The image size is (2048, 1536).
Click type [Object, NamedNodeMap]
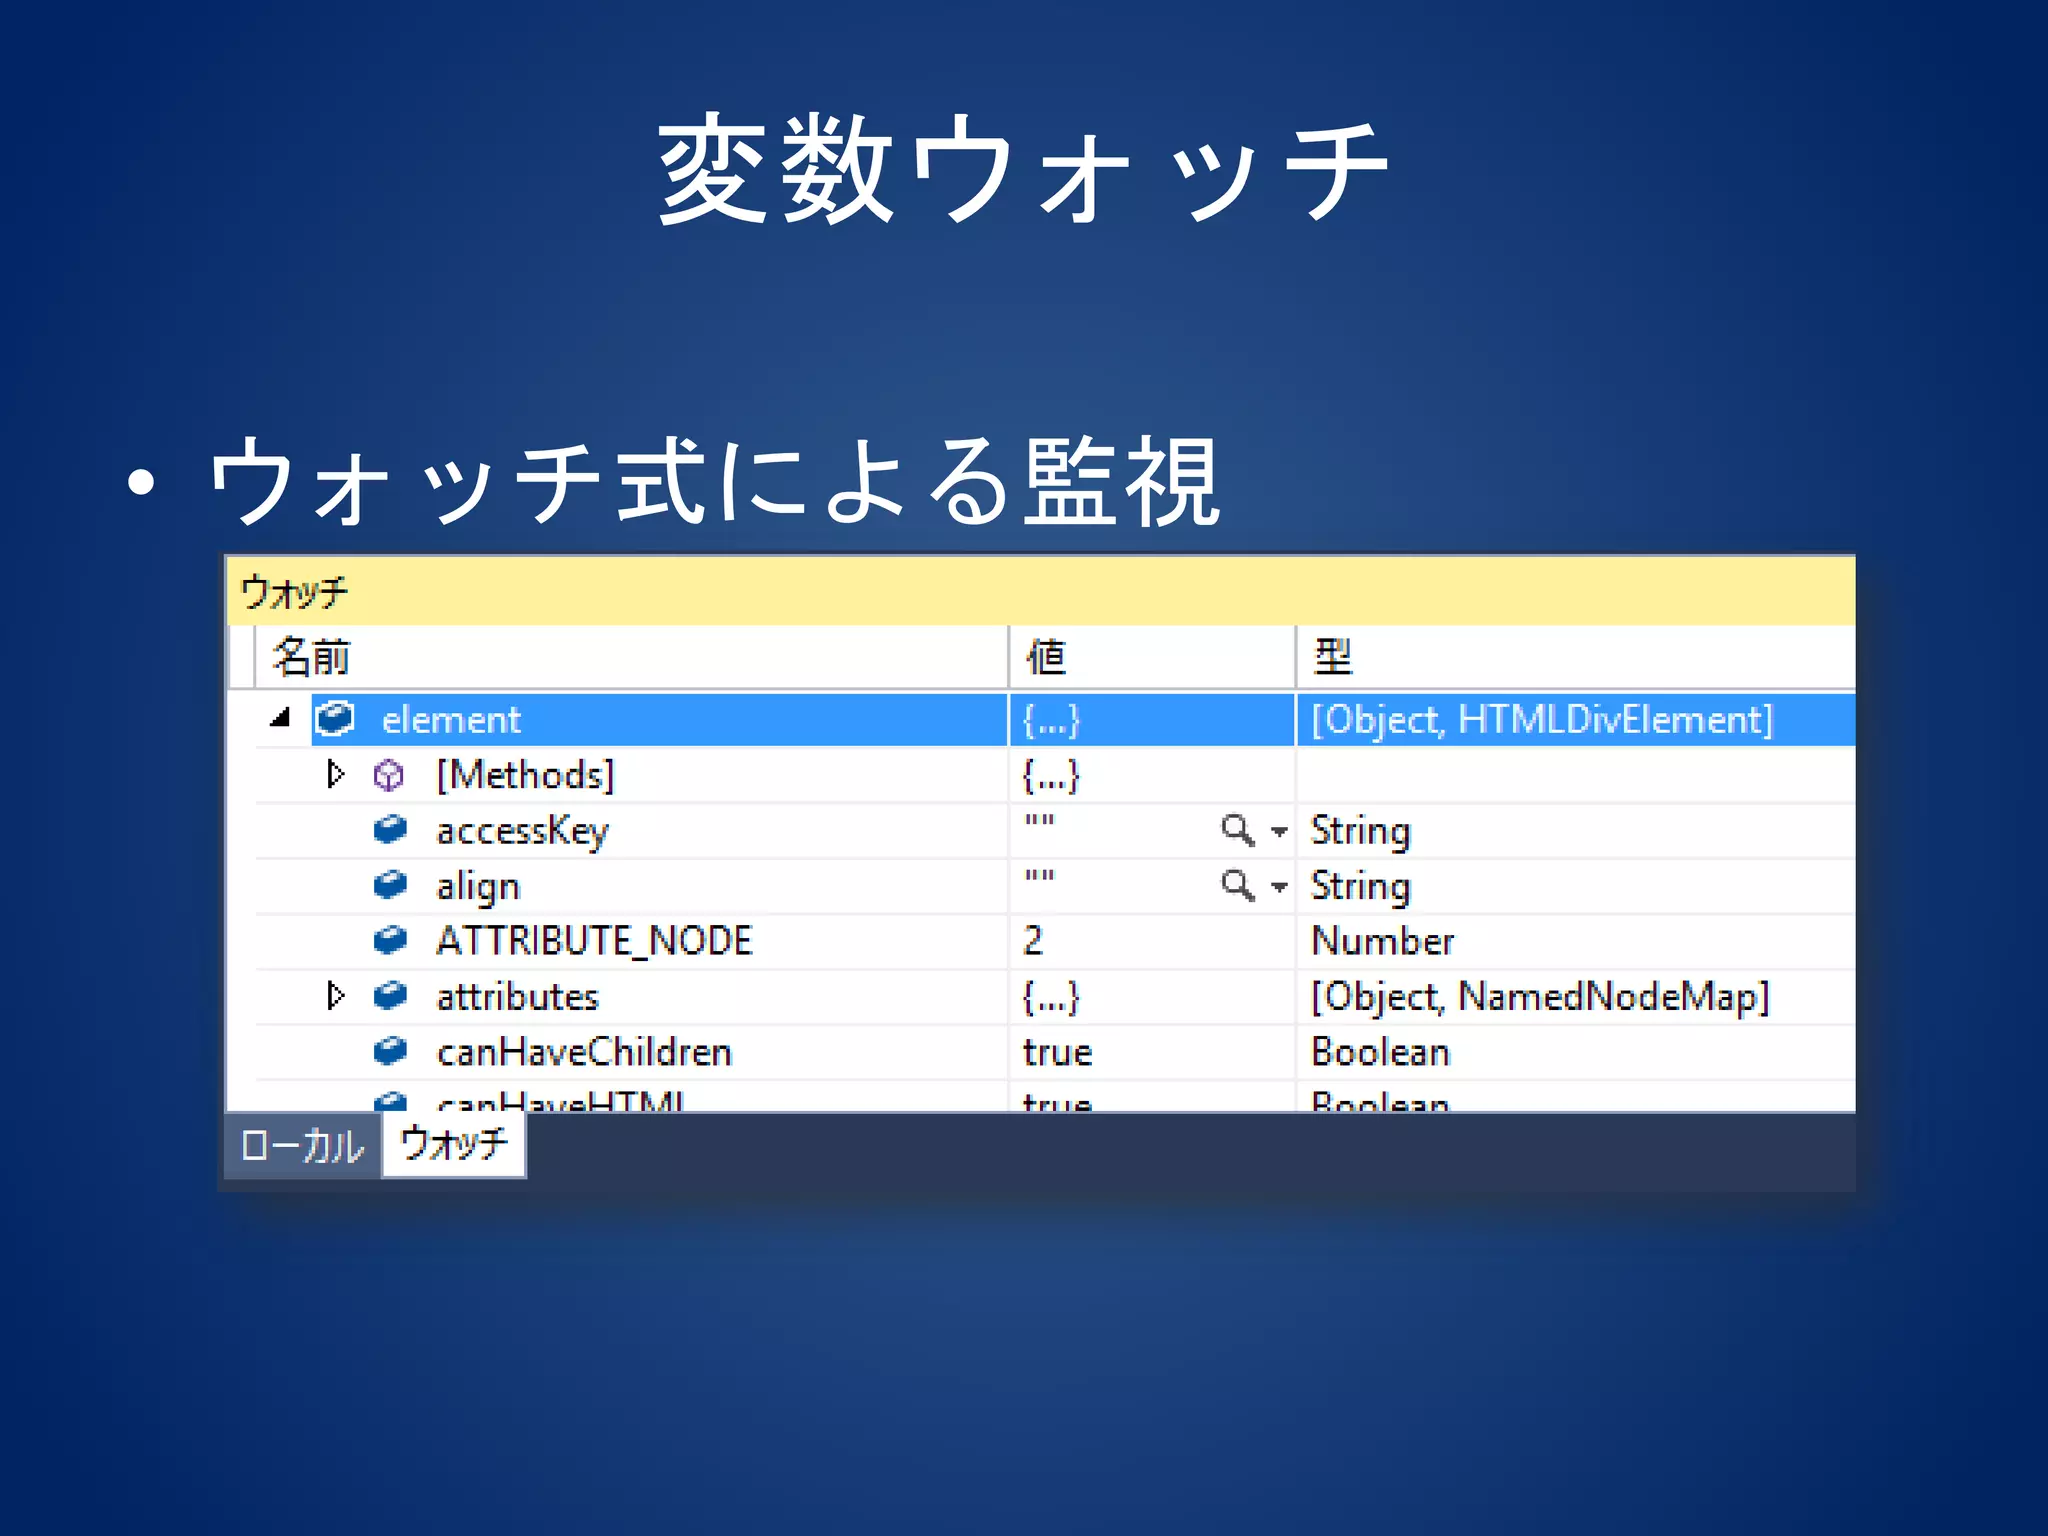tap(1540, 997)
